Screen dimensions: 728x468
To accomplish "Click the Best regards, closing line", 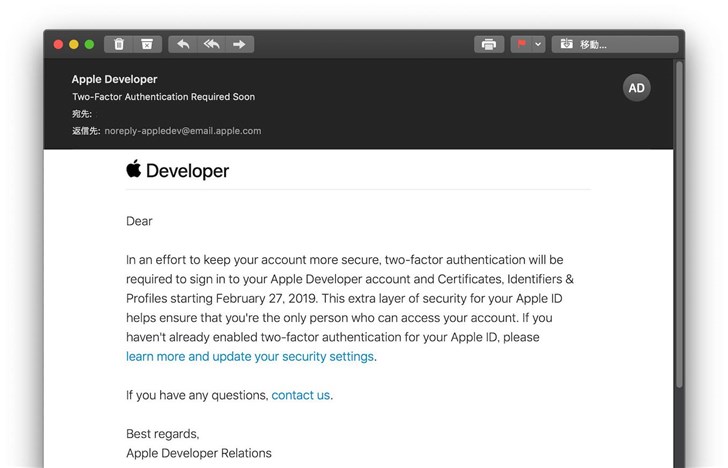I will pyautogui.click(x=162, y=434).
